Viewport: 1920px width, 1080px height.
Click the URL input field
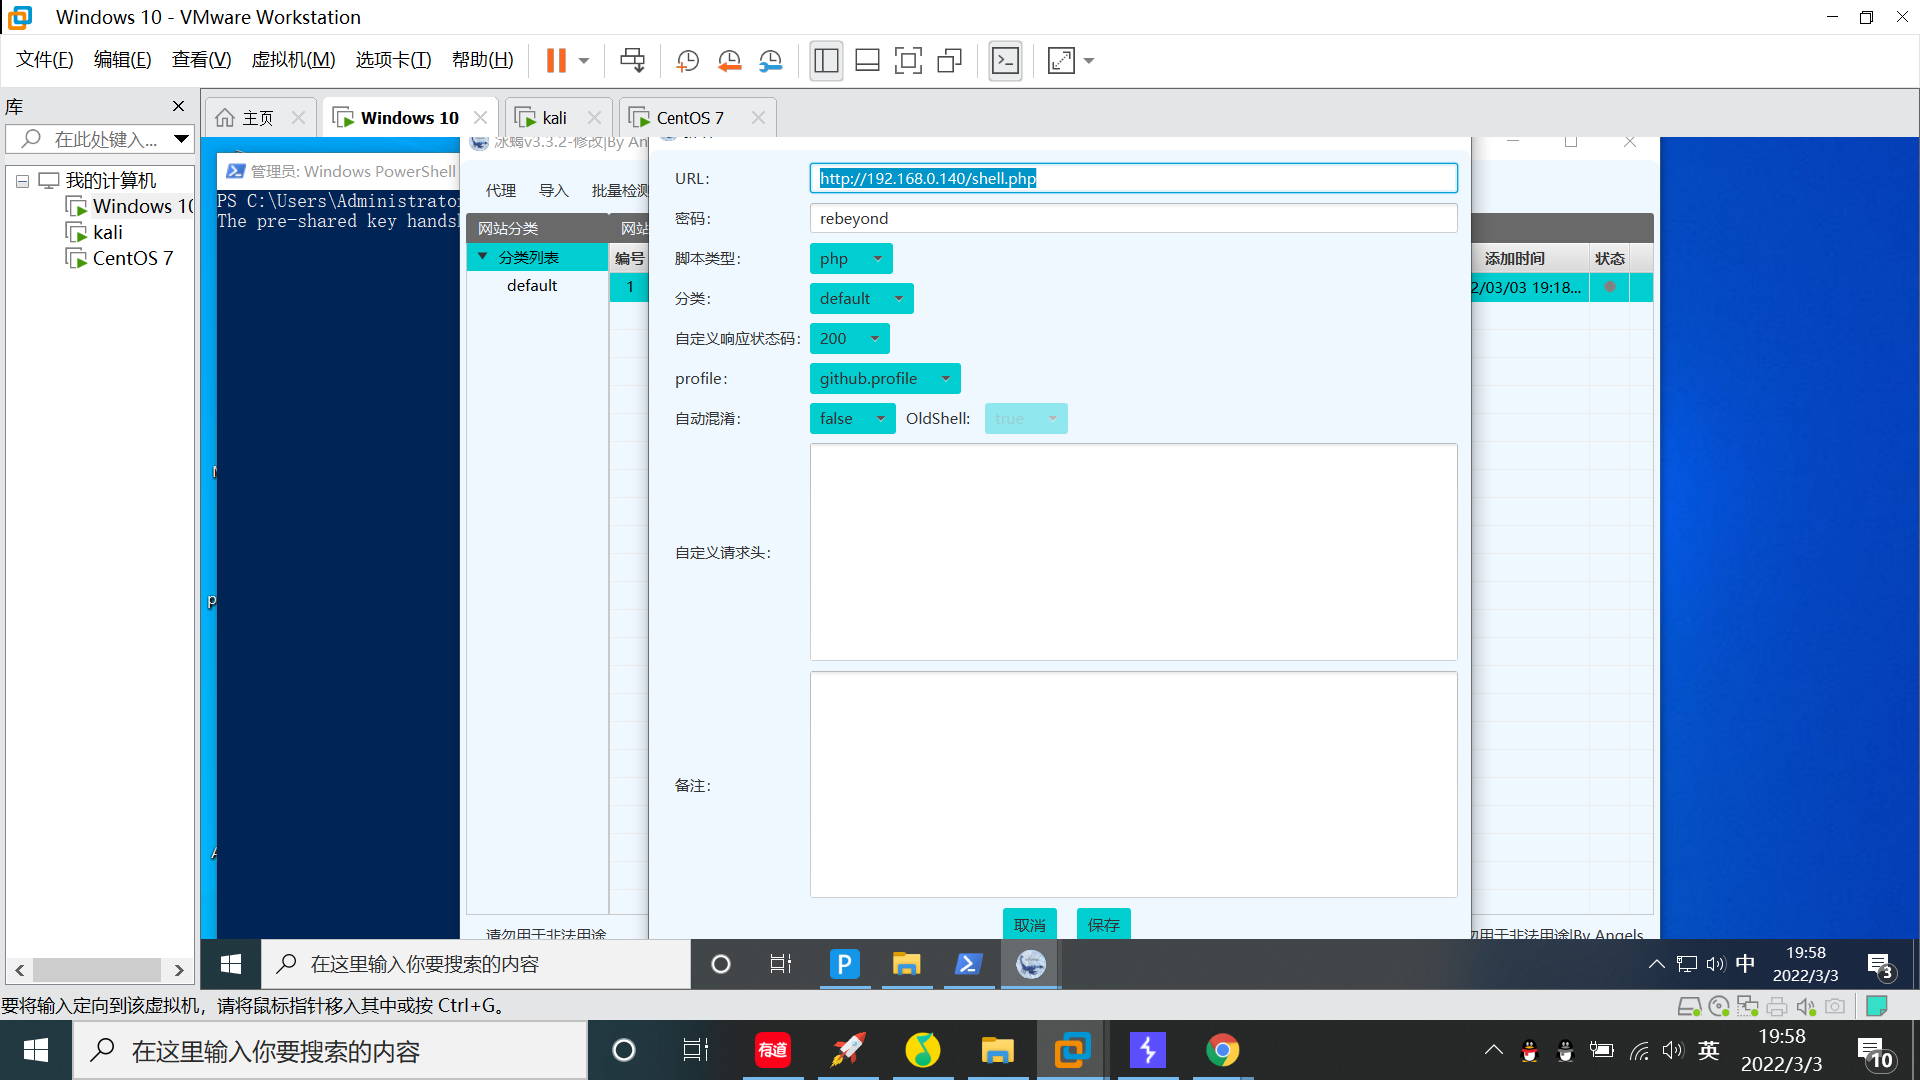point(1133,179)
